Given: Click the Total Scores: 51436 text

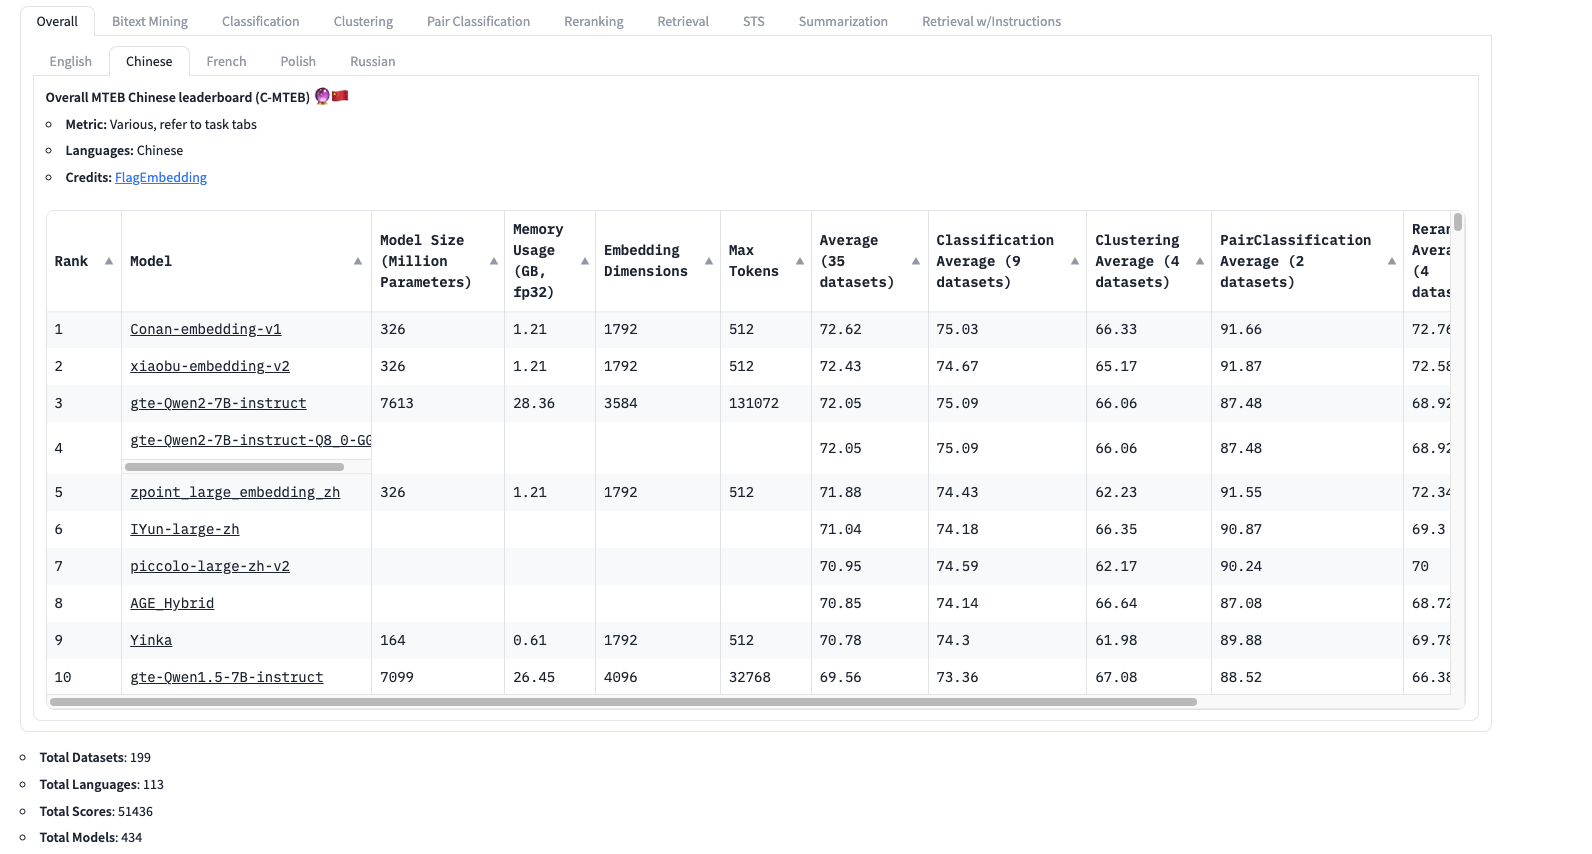Looking at the screenshot, I should point(96,811).
